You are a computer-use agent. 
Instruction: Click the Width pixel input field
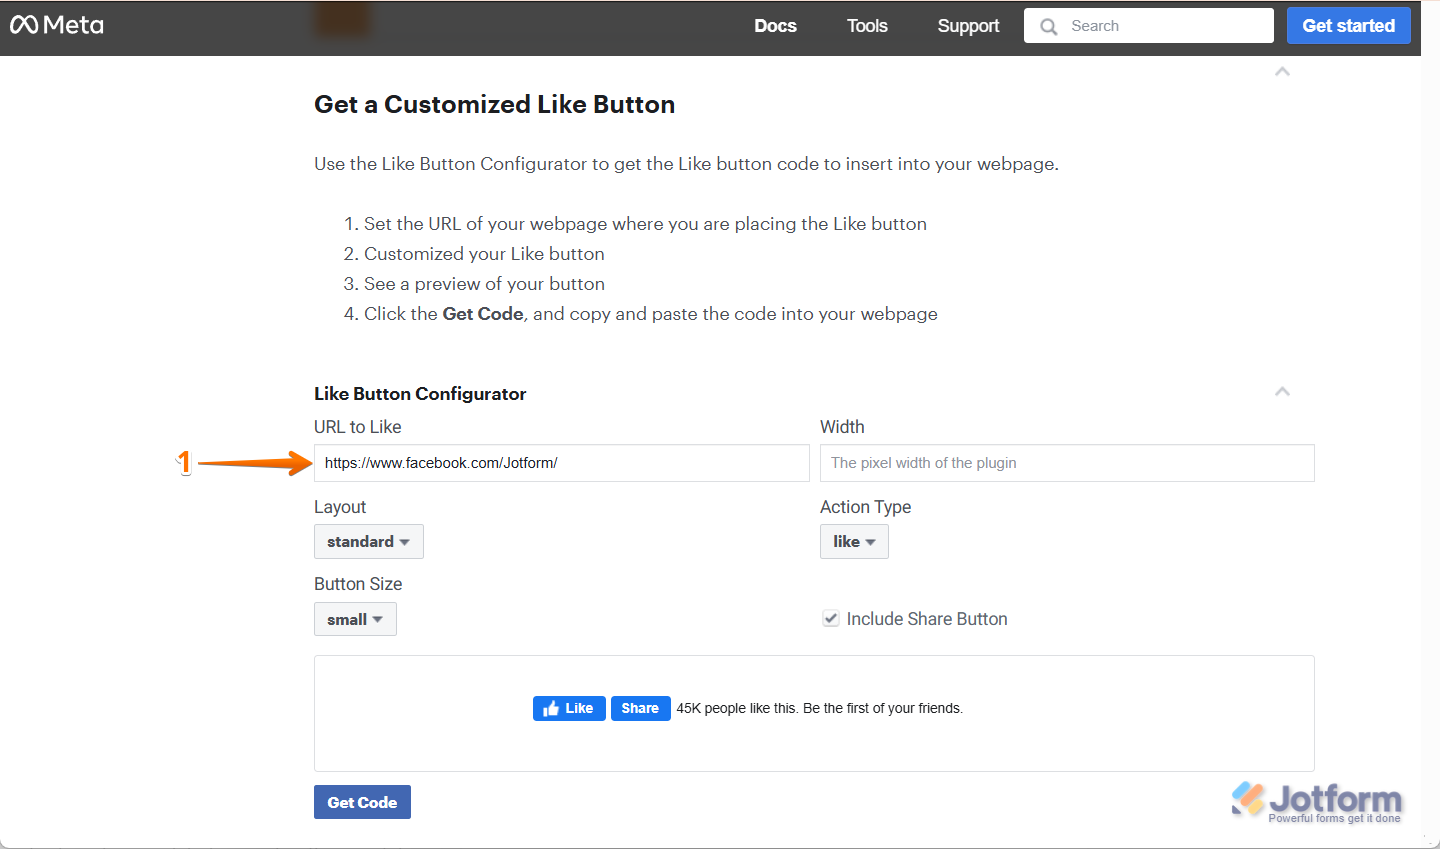1066,463
